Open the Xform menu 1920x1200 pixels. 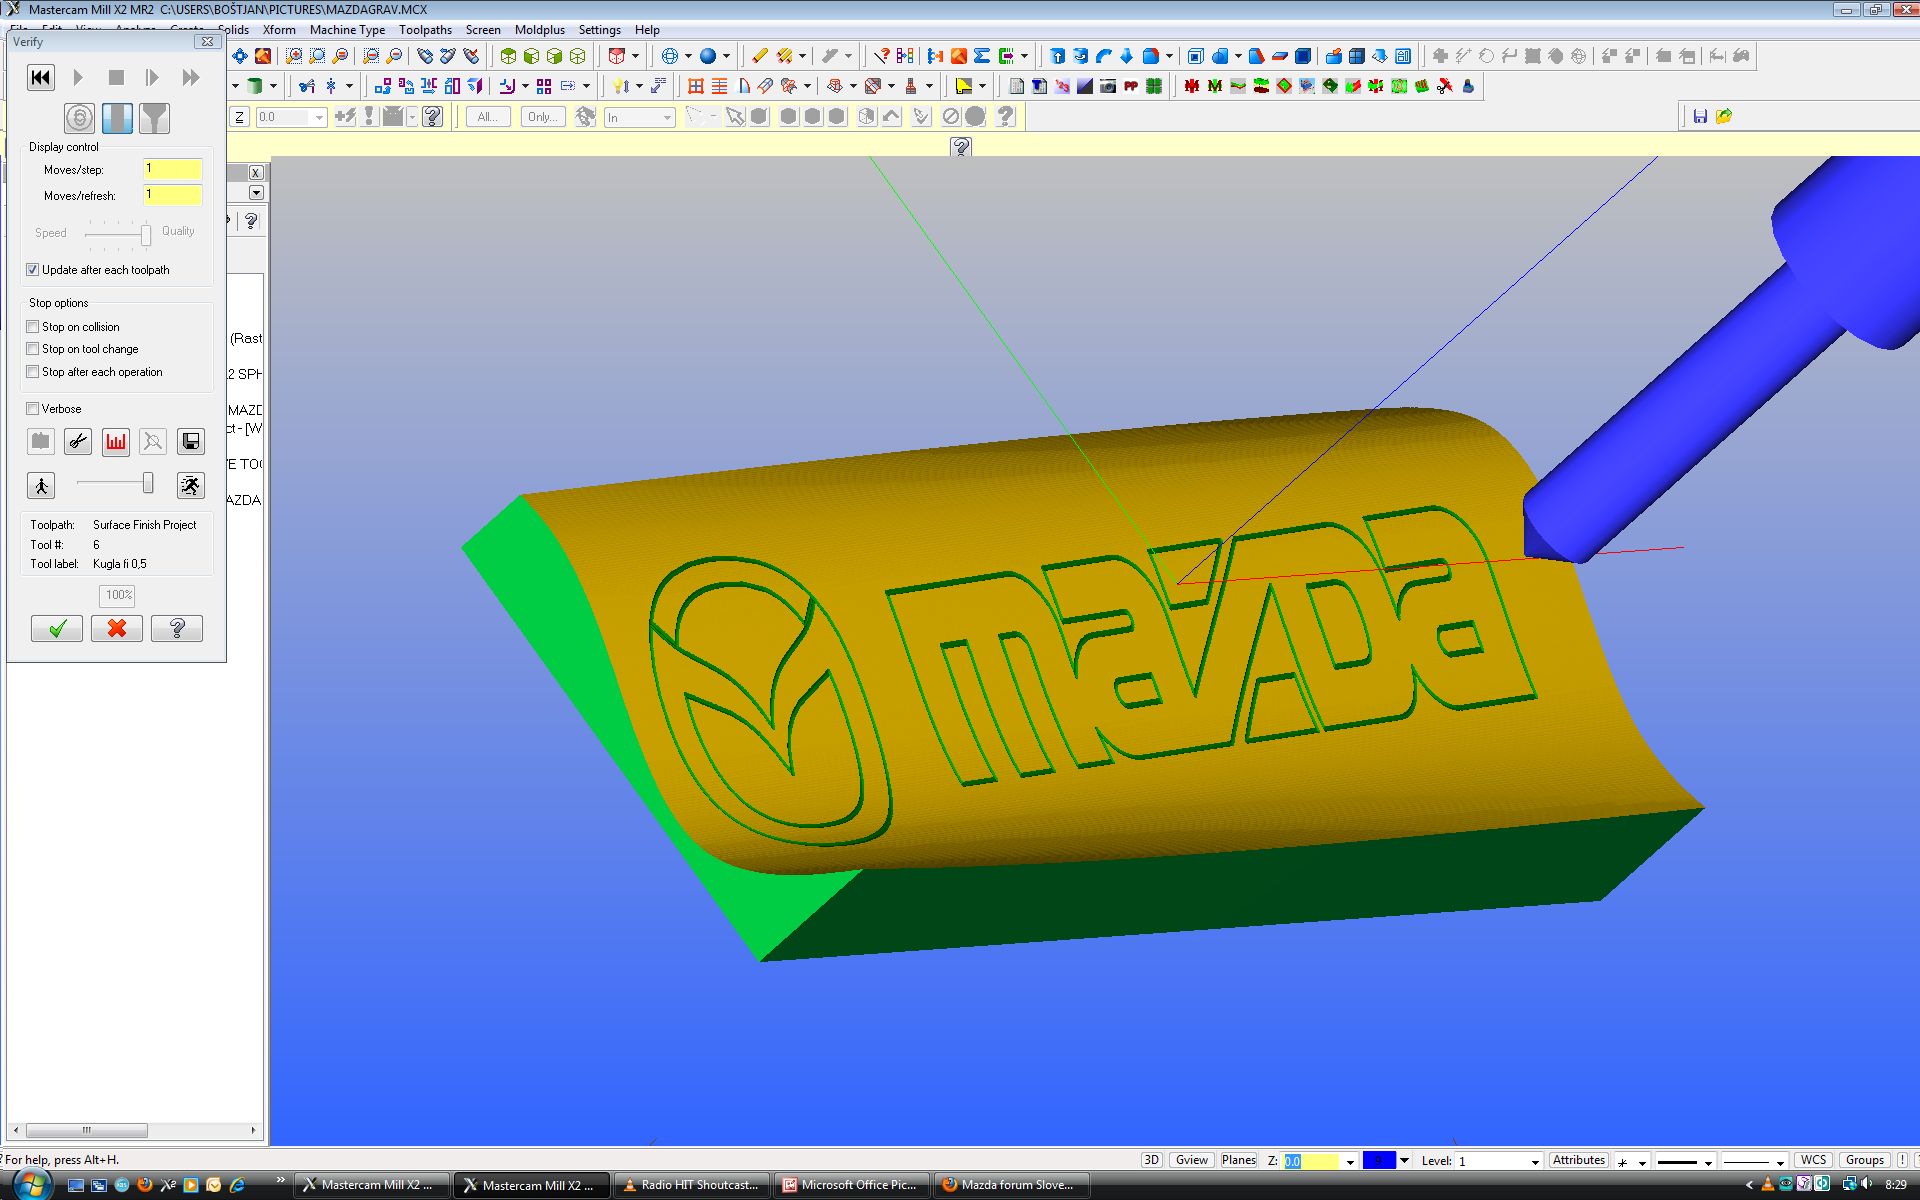(x=279, y=30)
